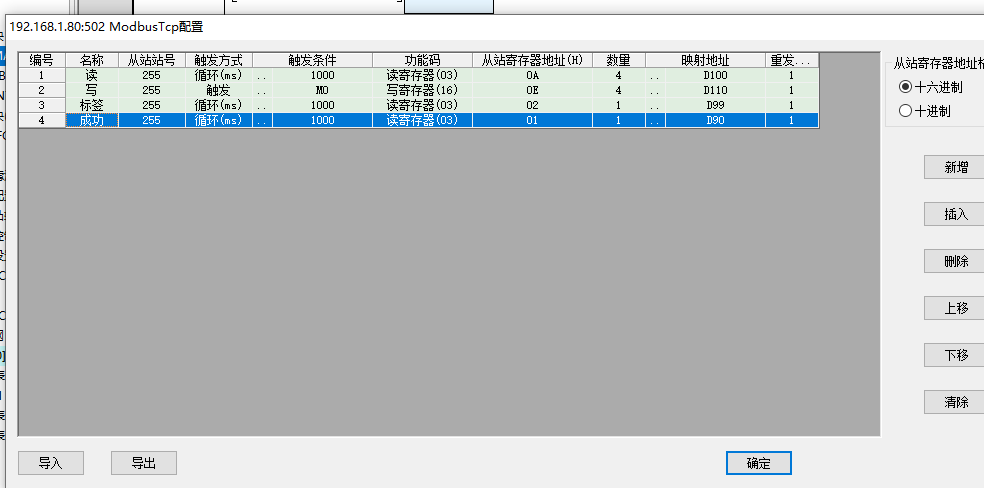Click trigger mode cell 触发 in row 写
Image resolution: width=984 pixels, height=488 pixels.
(219, 90)
